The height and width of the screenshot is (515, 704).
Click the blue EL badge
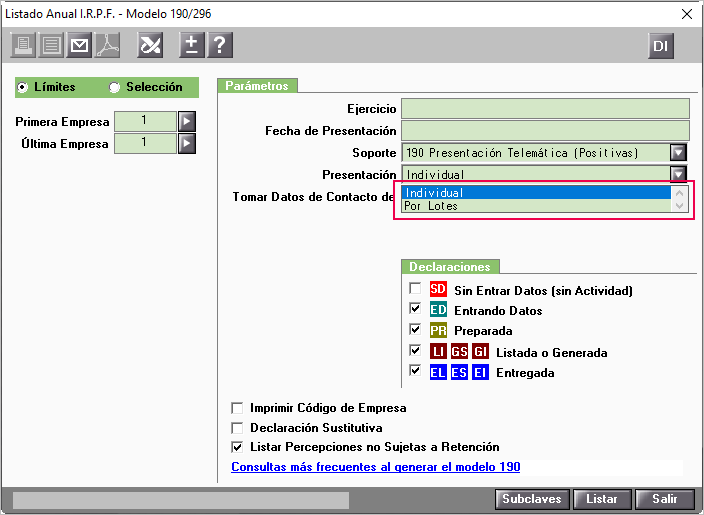coord(438,372)
